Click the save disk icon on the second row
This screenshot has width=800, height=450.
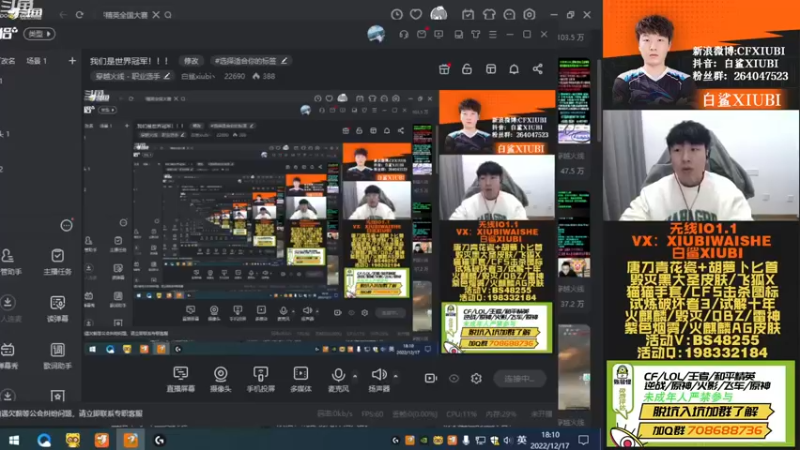tap(459, 34)
